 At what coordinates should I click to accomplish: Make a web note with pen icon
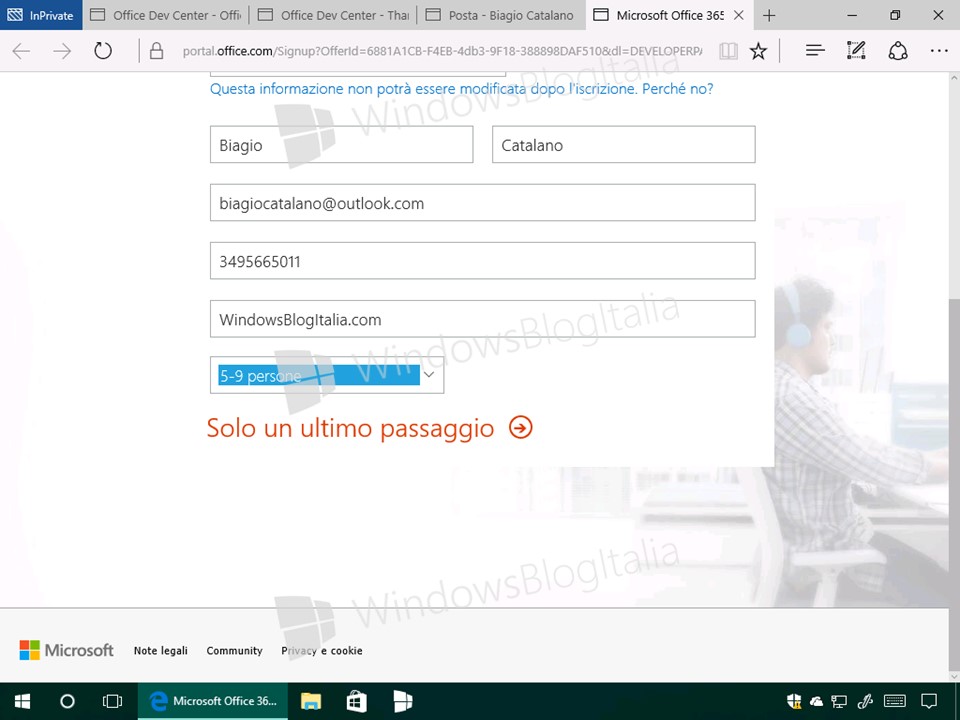point(856,51)
